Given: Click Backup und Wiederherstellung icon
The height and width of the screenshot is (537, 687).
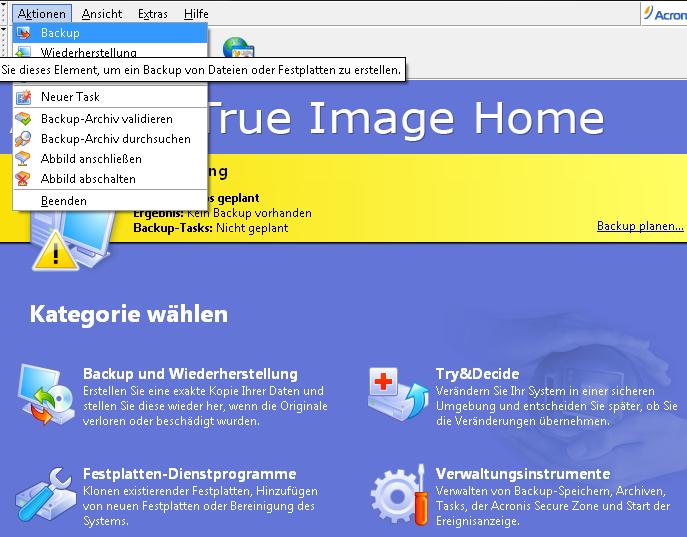Looking at the screenshot, I should point(46,394).
